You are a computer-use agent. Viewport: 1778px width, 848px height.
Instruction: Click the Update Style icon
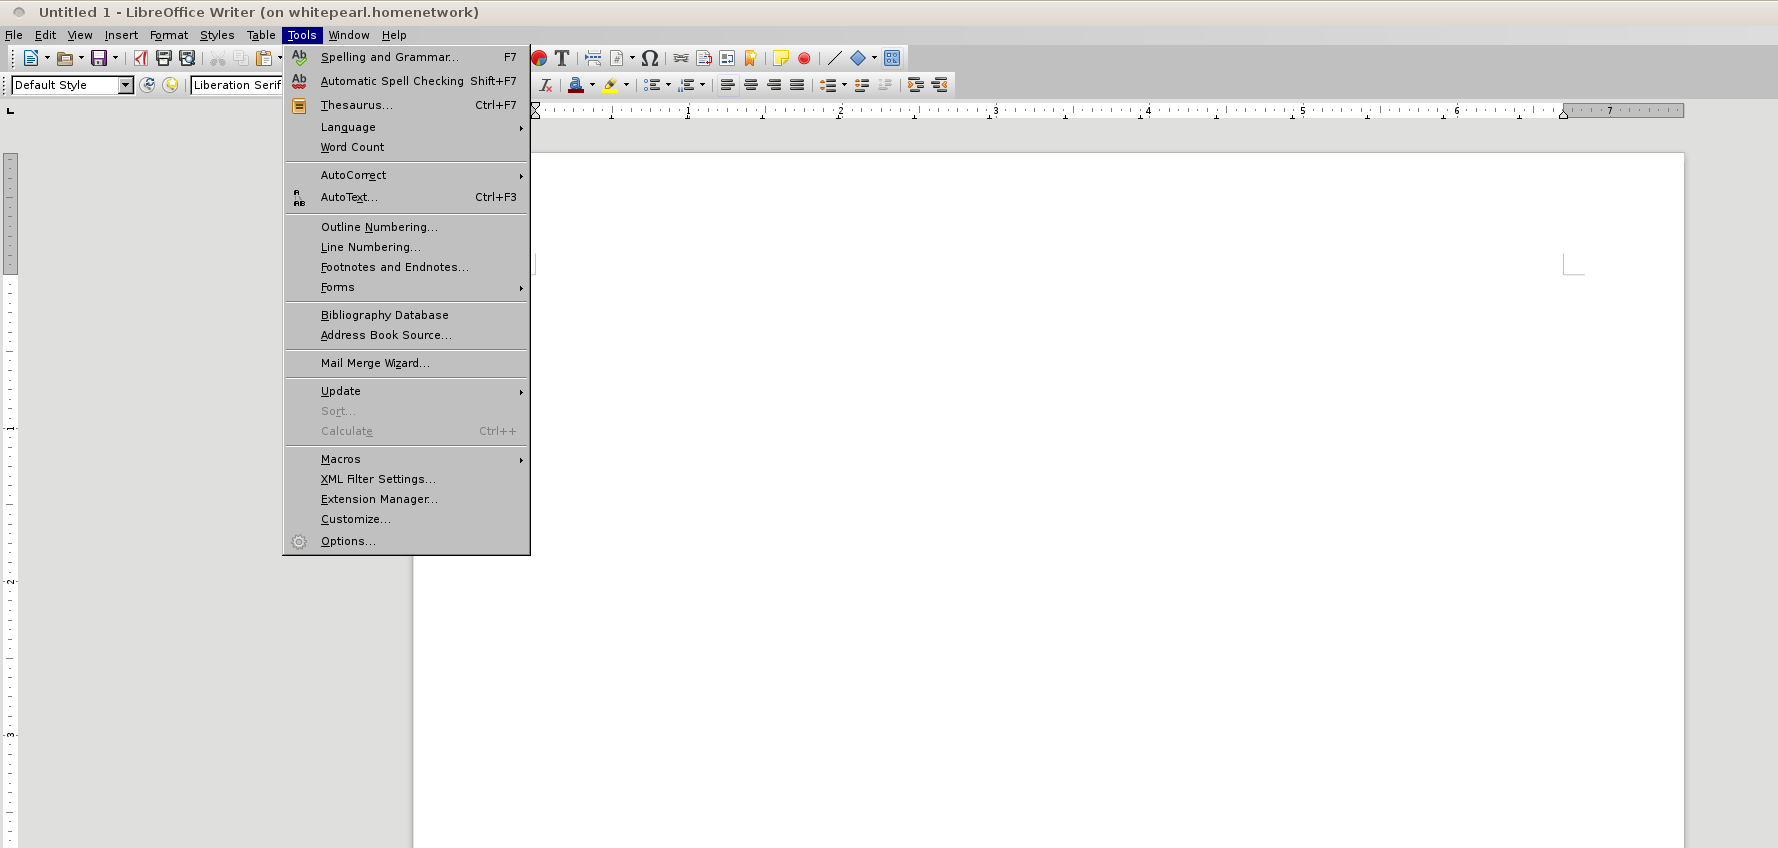tap(148, 85)
